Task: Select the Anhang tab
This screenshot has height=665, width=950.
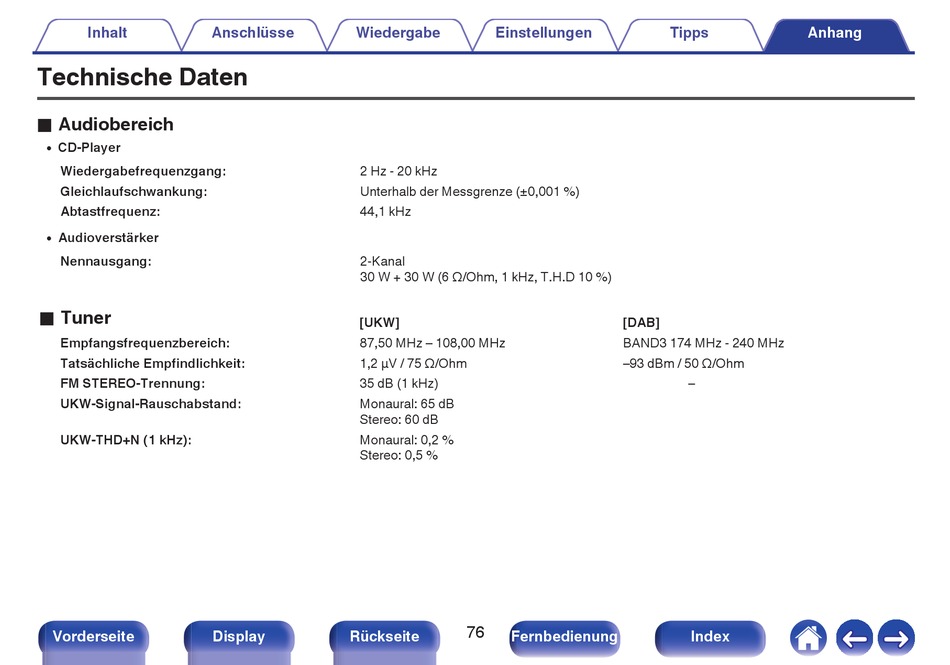Action: 835,34
